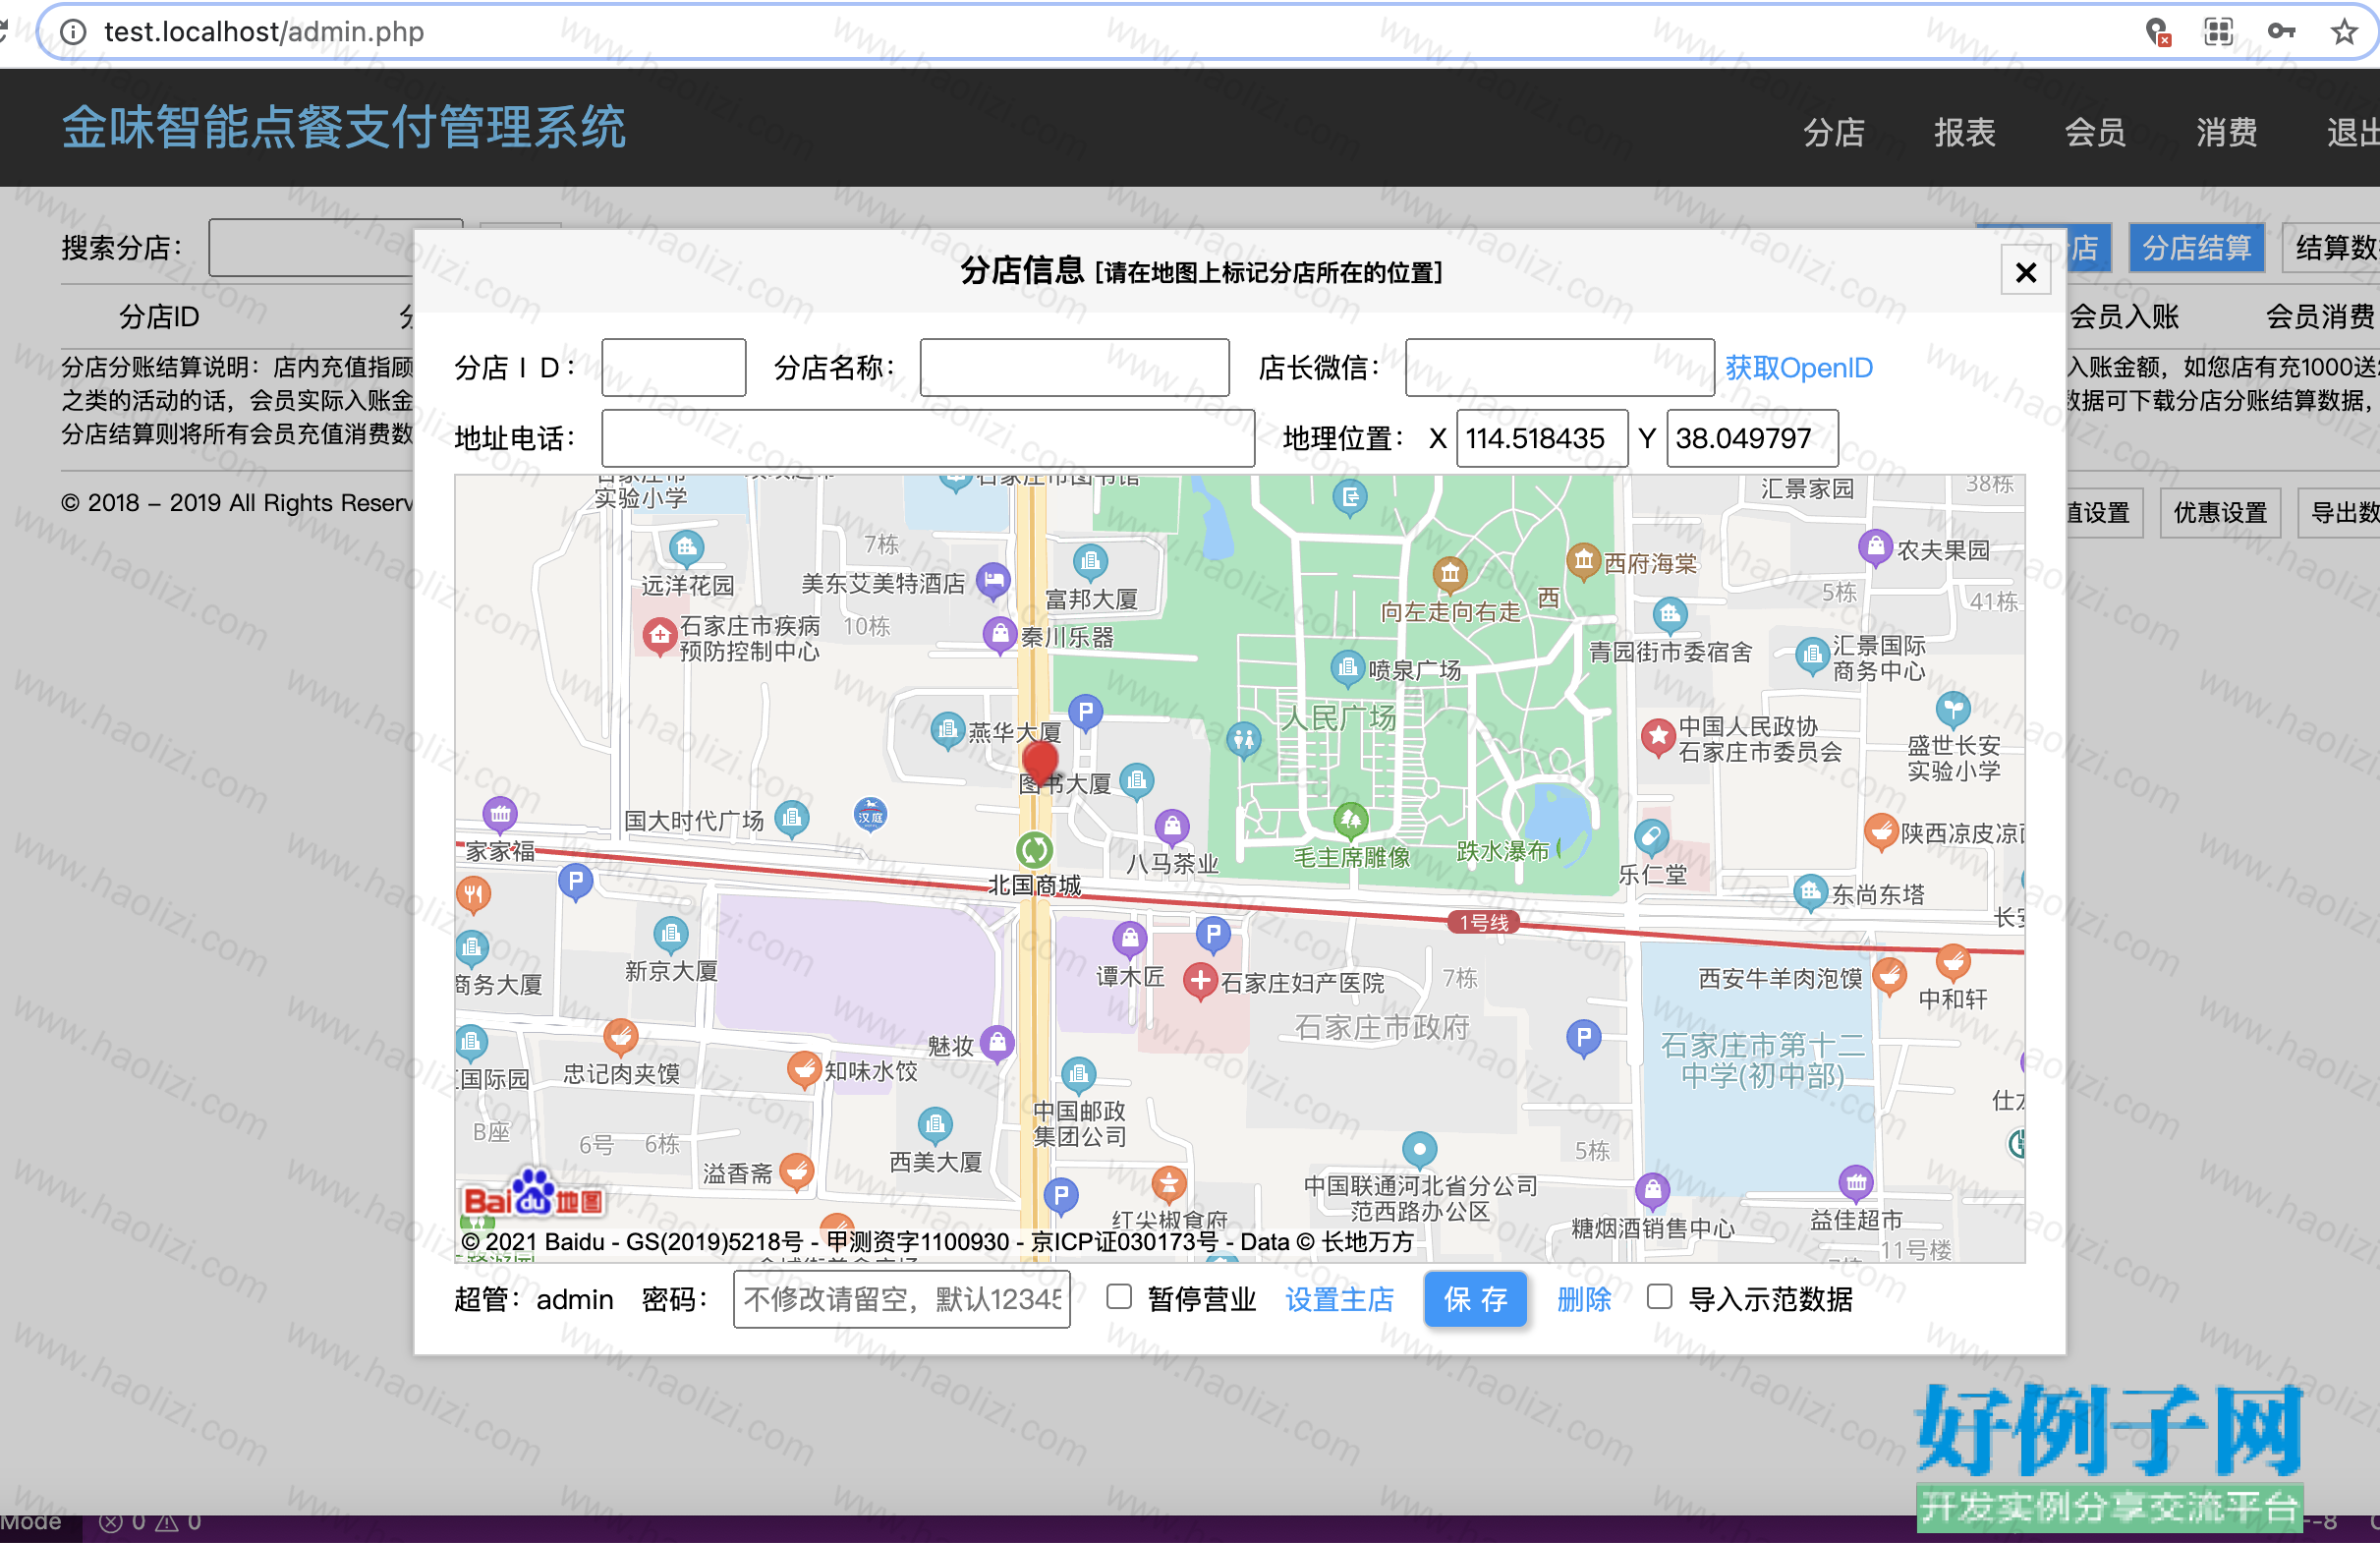Enable the 导入示范数据 checkbox
This screenshot has width=2380, height=1543.
(x=1659, y=1297)
